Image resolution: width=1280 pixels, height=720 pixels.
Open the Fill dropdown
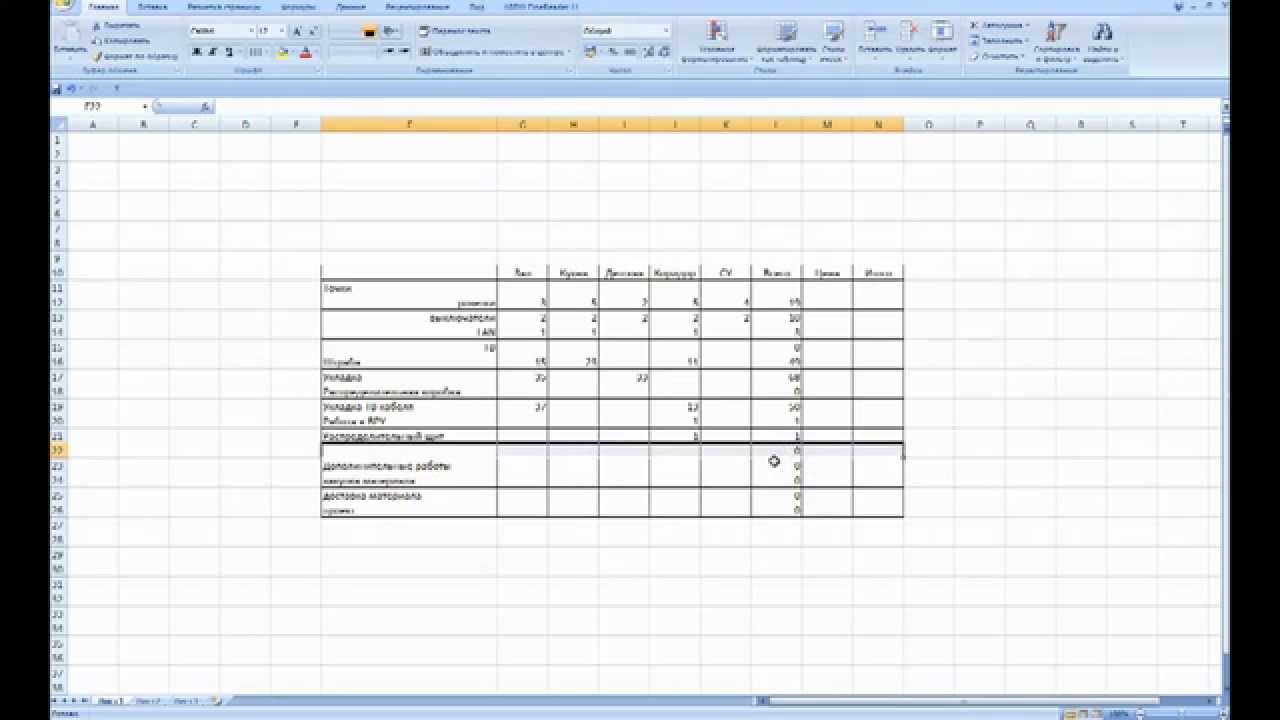tap(998, 41)
